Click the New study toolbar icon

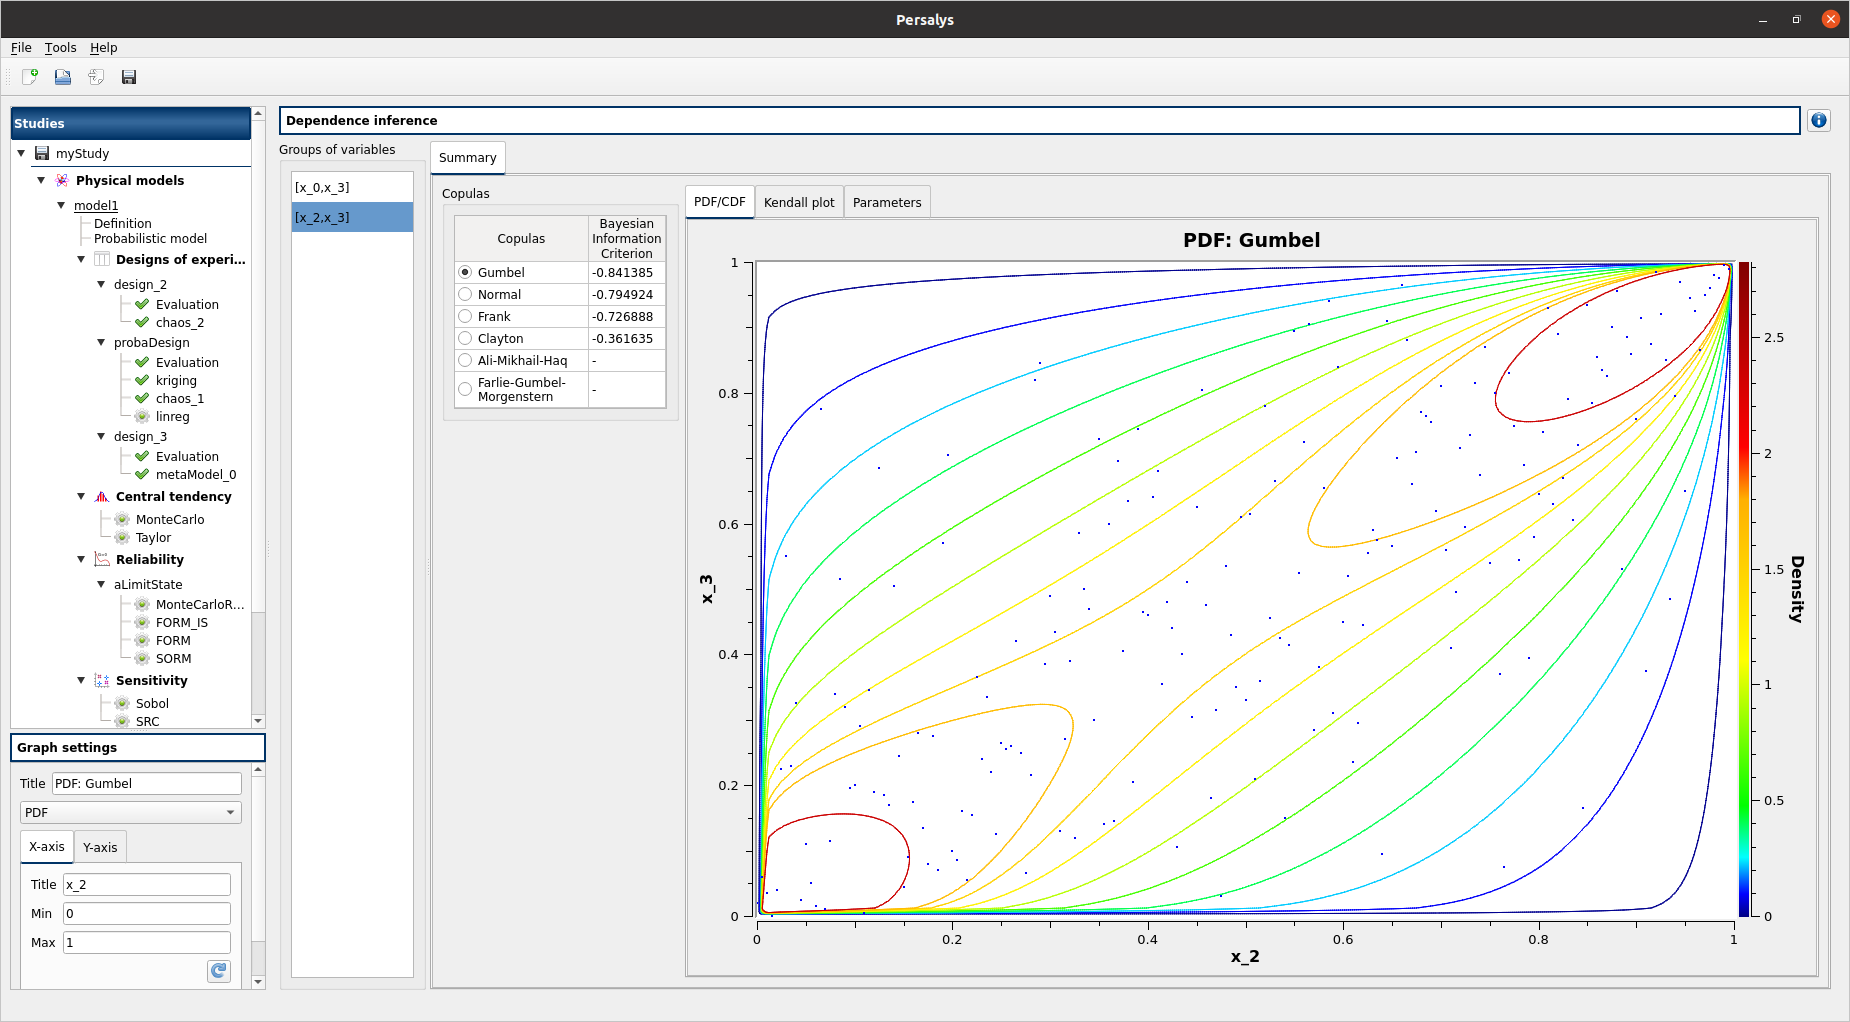click(30, 77)
